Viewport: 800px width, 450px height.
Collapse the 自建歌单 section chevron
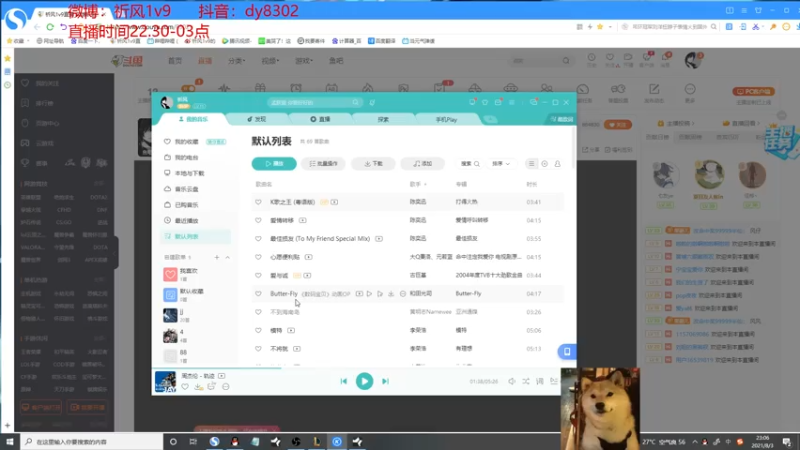[228, 258]
